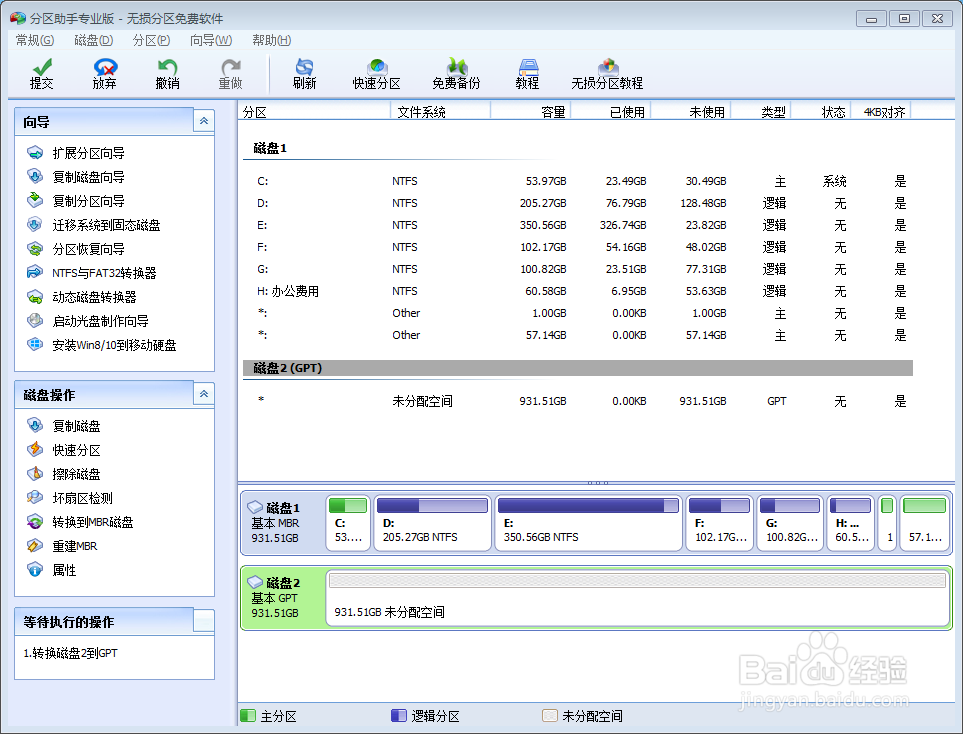This screenshot has height=734, width=963.
Task: Launch 坏扇区检测 from the sidebar
Action: (82, 497)
